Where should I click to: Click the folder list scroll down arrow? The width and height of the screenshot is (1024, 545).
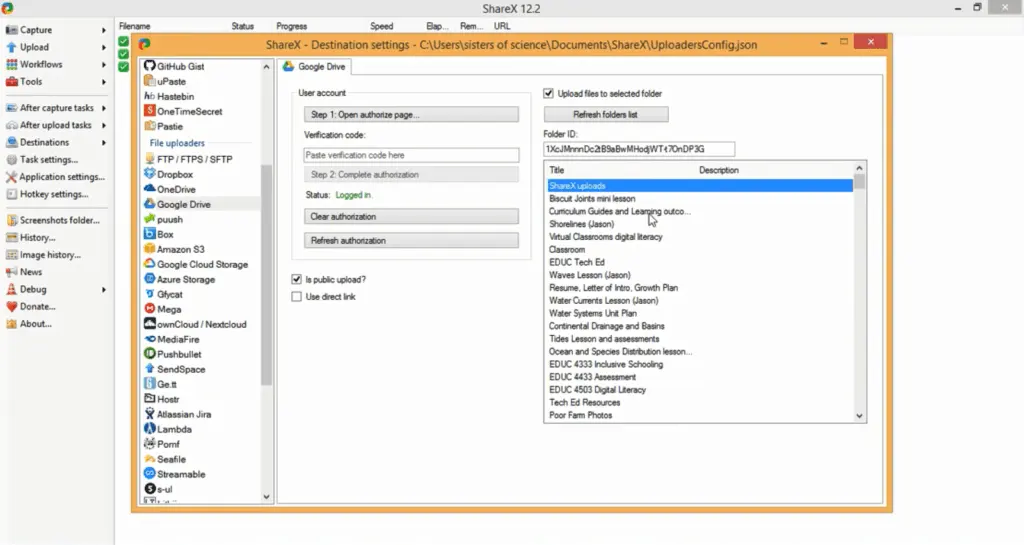[x=859, y=416]
